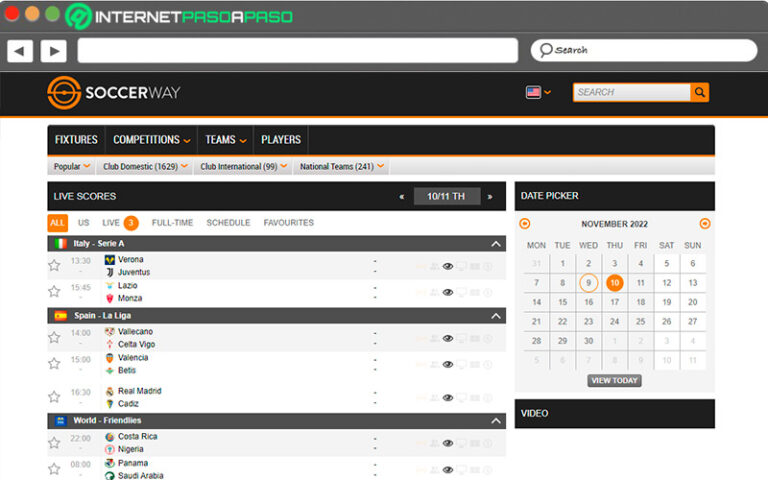Image resolution: width=768 pixels, height=480 pixels.
Task: Expand the Competitions dropdown menu
Action: pyautogui.click(x=151, y=140)
